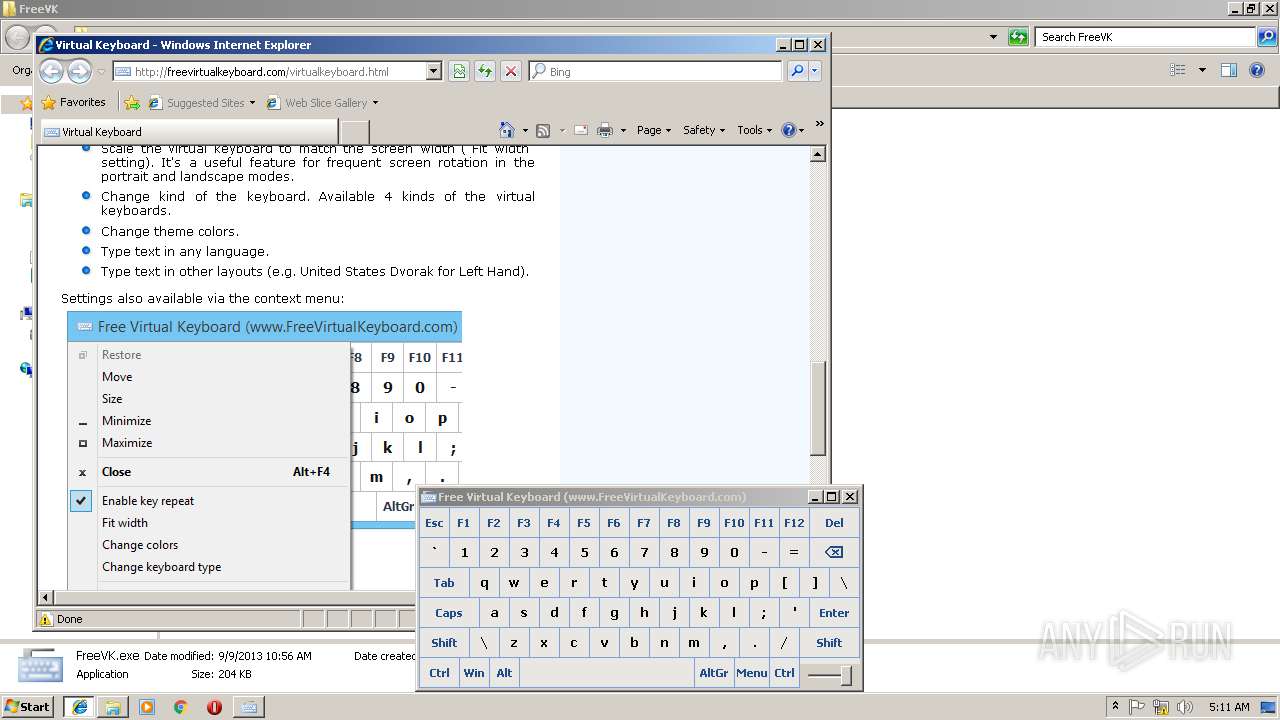Image resolution: width=1280 pixels, height=720 pixels.
Task: Refresh the page with green arrows icon
Action: [x=485, y=71]
